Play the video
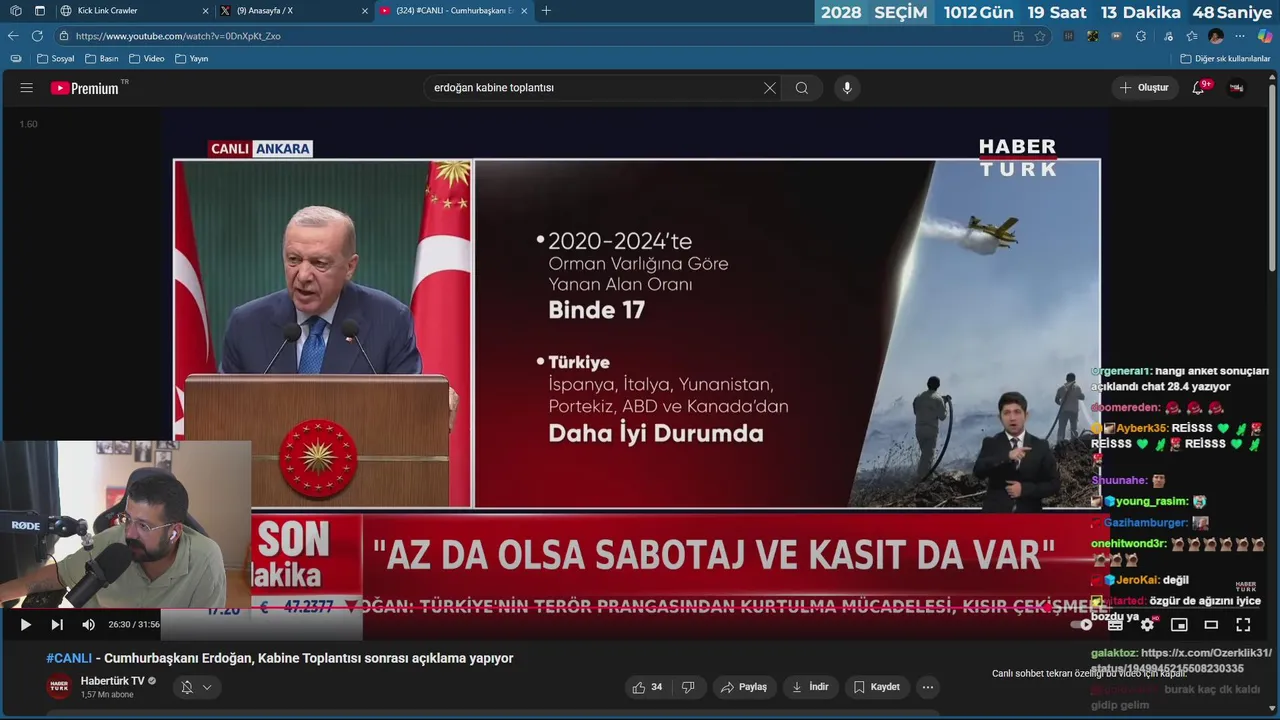Viewport: 1280px width, 720px height. tap(25, 625)
